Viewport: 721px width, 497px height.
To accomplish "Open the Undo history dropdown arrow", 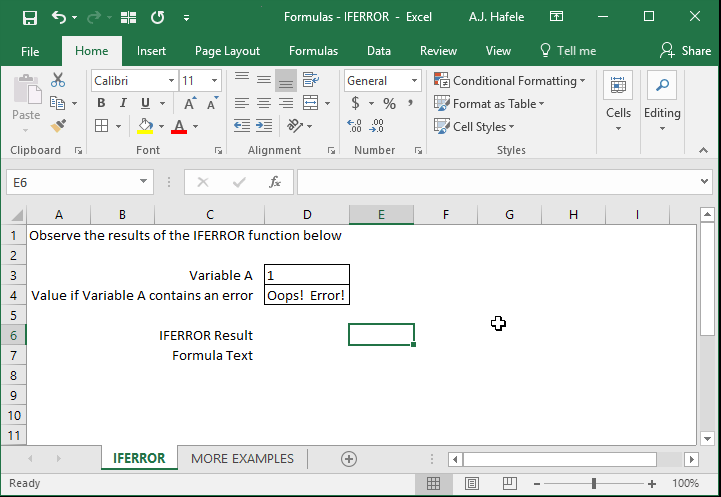I will click(x=74, y=17).
